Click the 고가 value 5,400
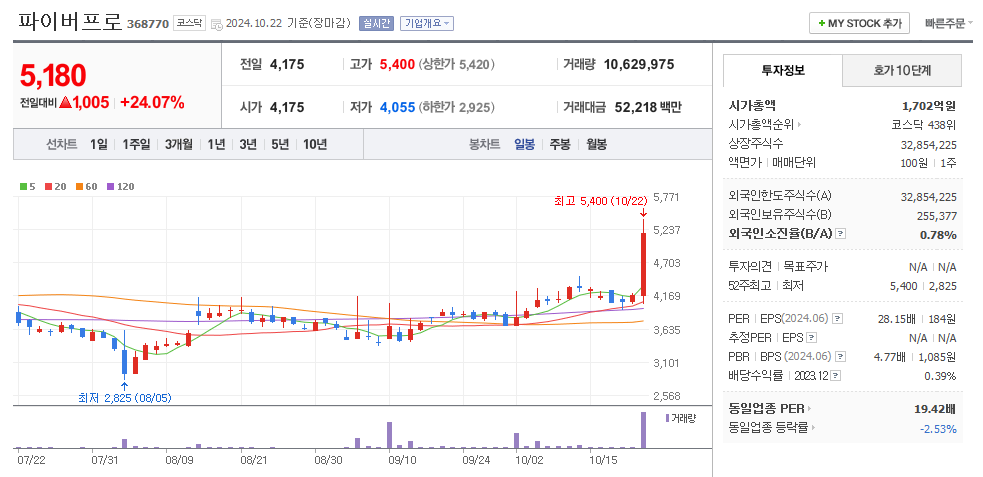983x477 pixels. click(x=397, y=64)
